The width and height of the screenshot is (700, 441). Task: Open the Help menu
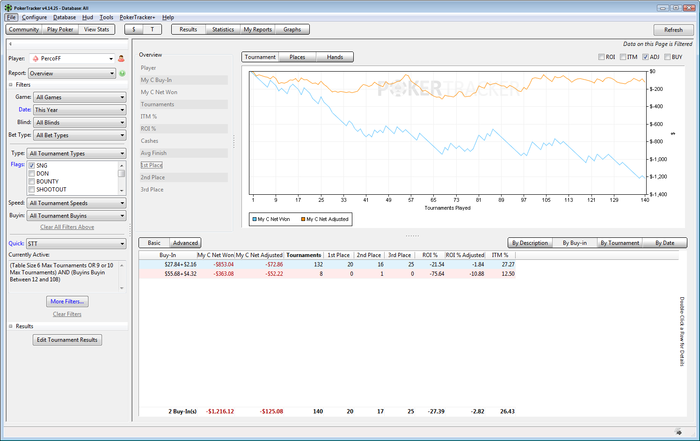pos(168,17)
